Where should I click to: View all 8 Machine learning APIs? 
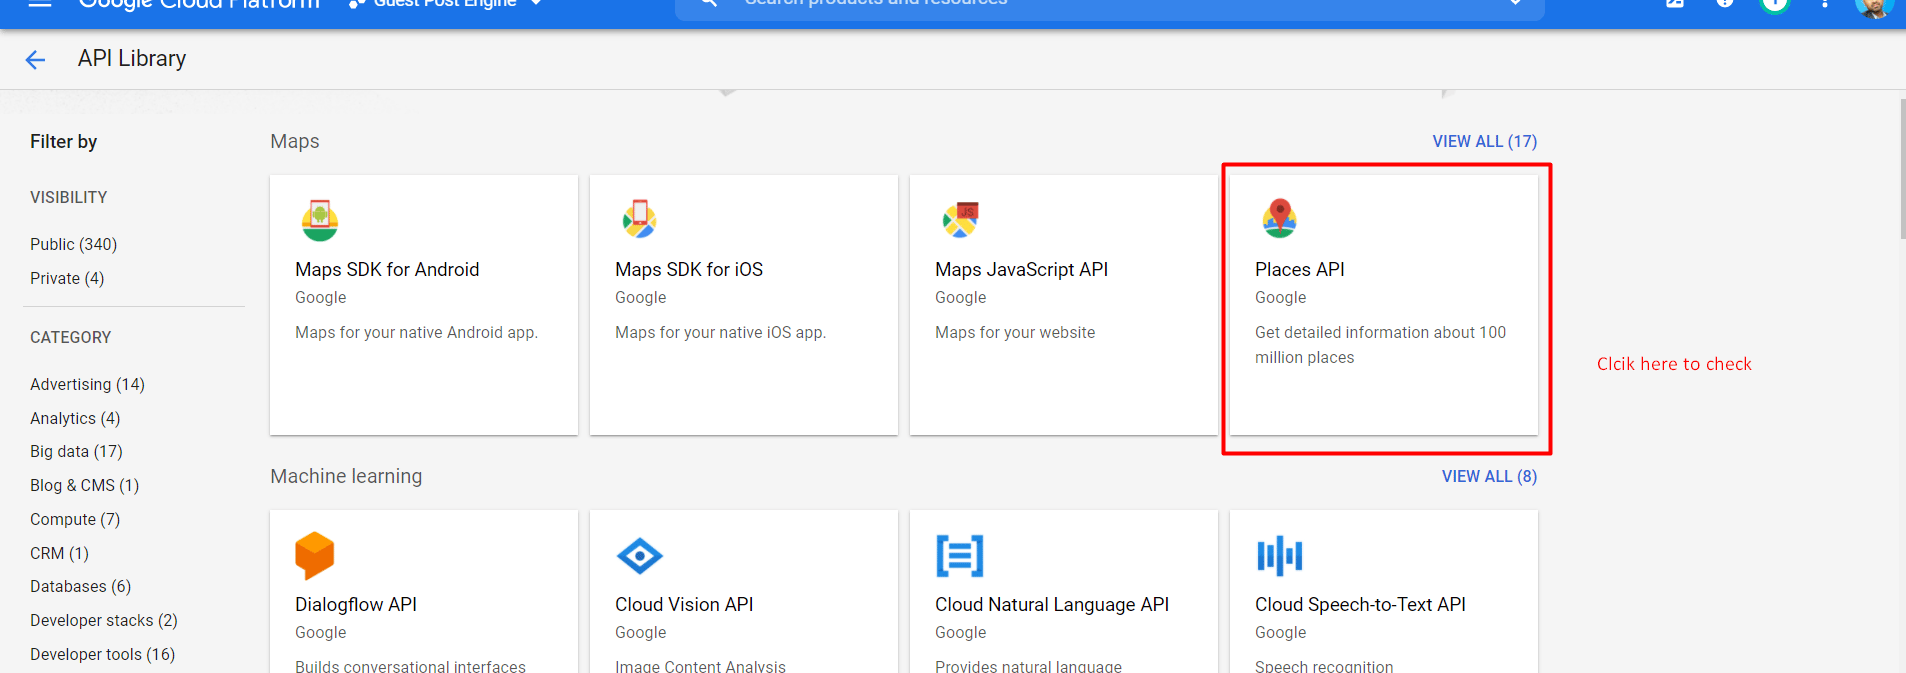pos(1488,476)
